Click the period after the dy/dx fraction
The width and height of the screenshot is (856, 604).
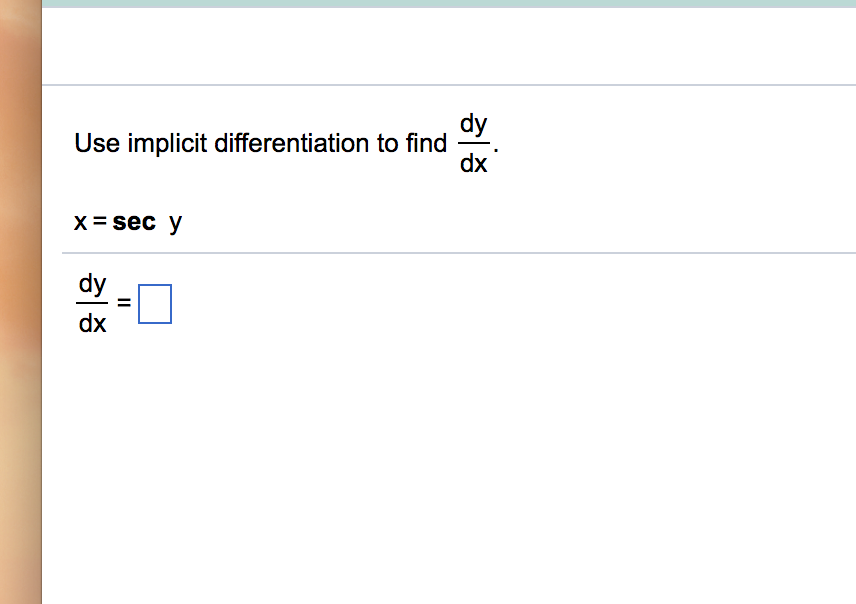(495, 148)
